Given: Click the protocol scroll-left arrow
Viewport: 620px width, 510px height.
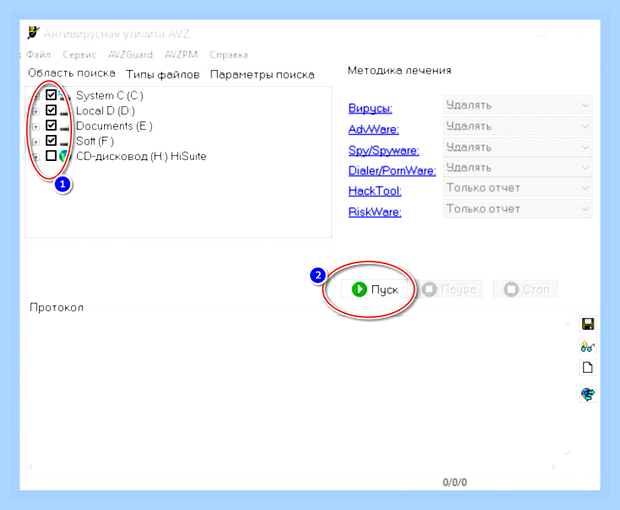Looking at the screenshot, I should (x=31, y=467).
